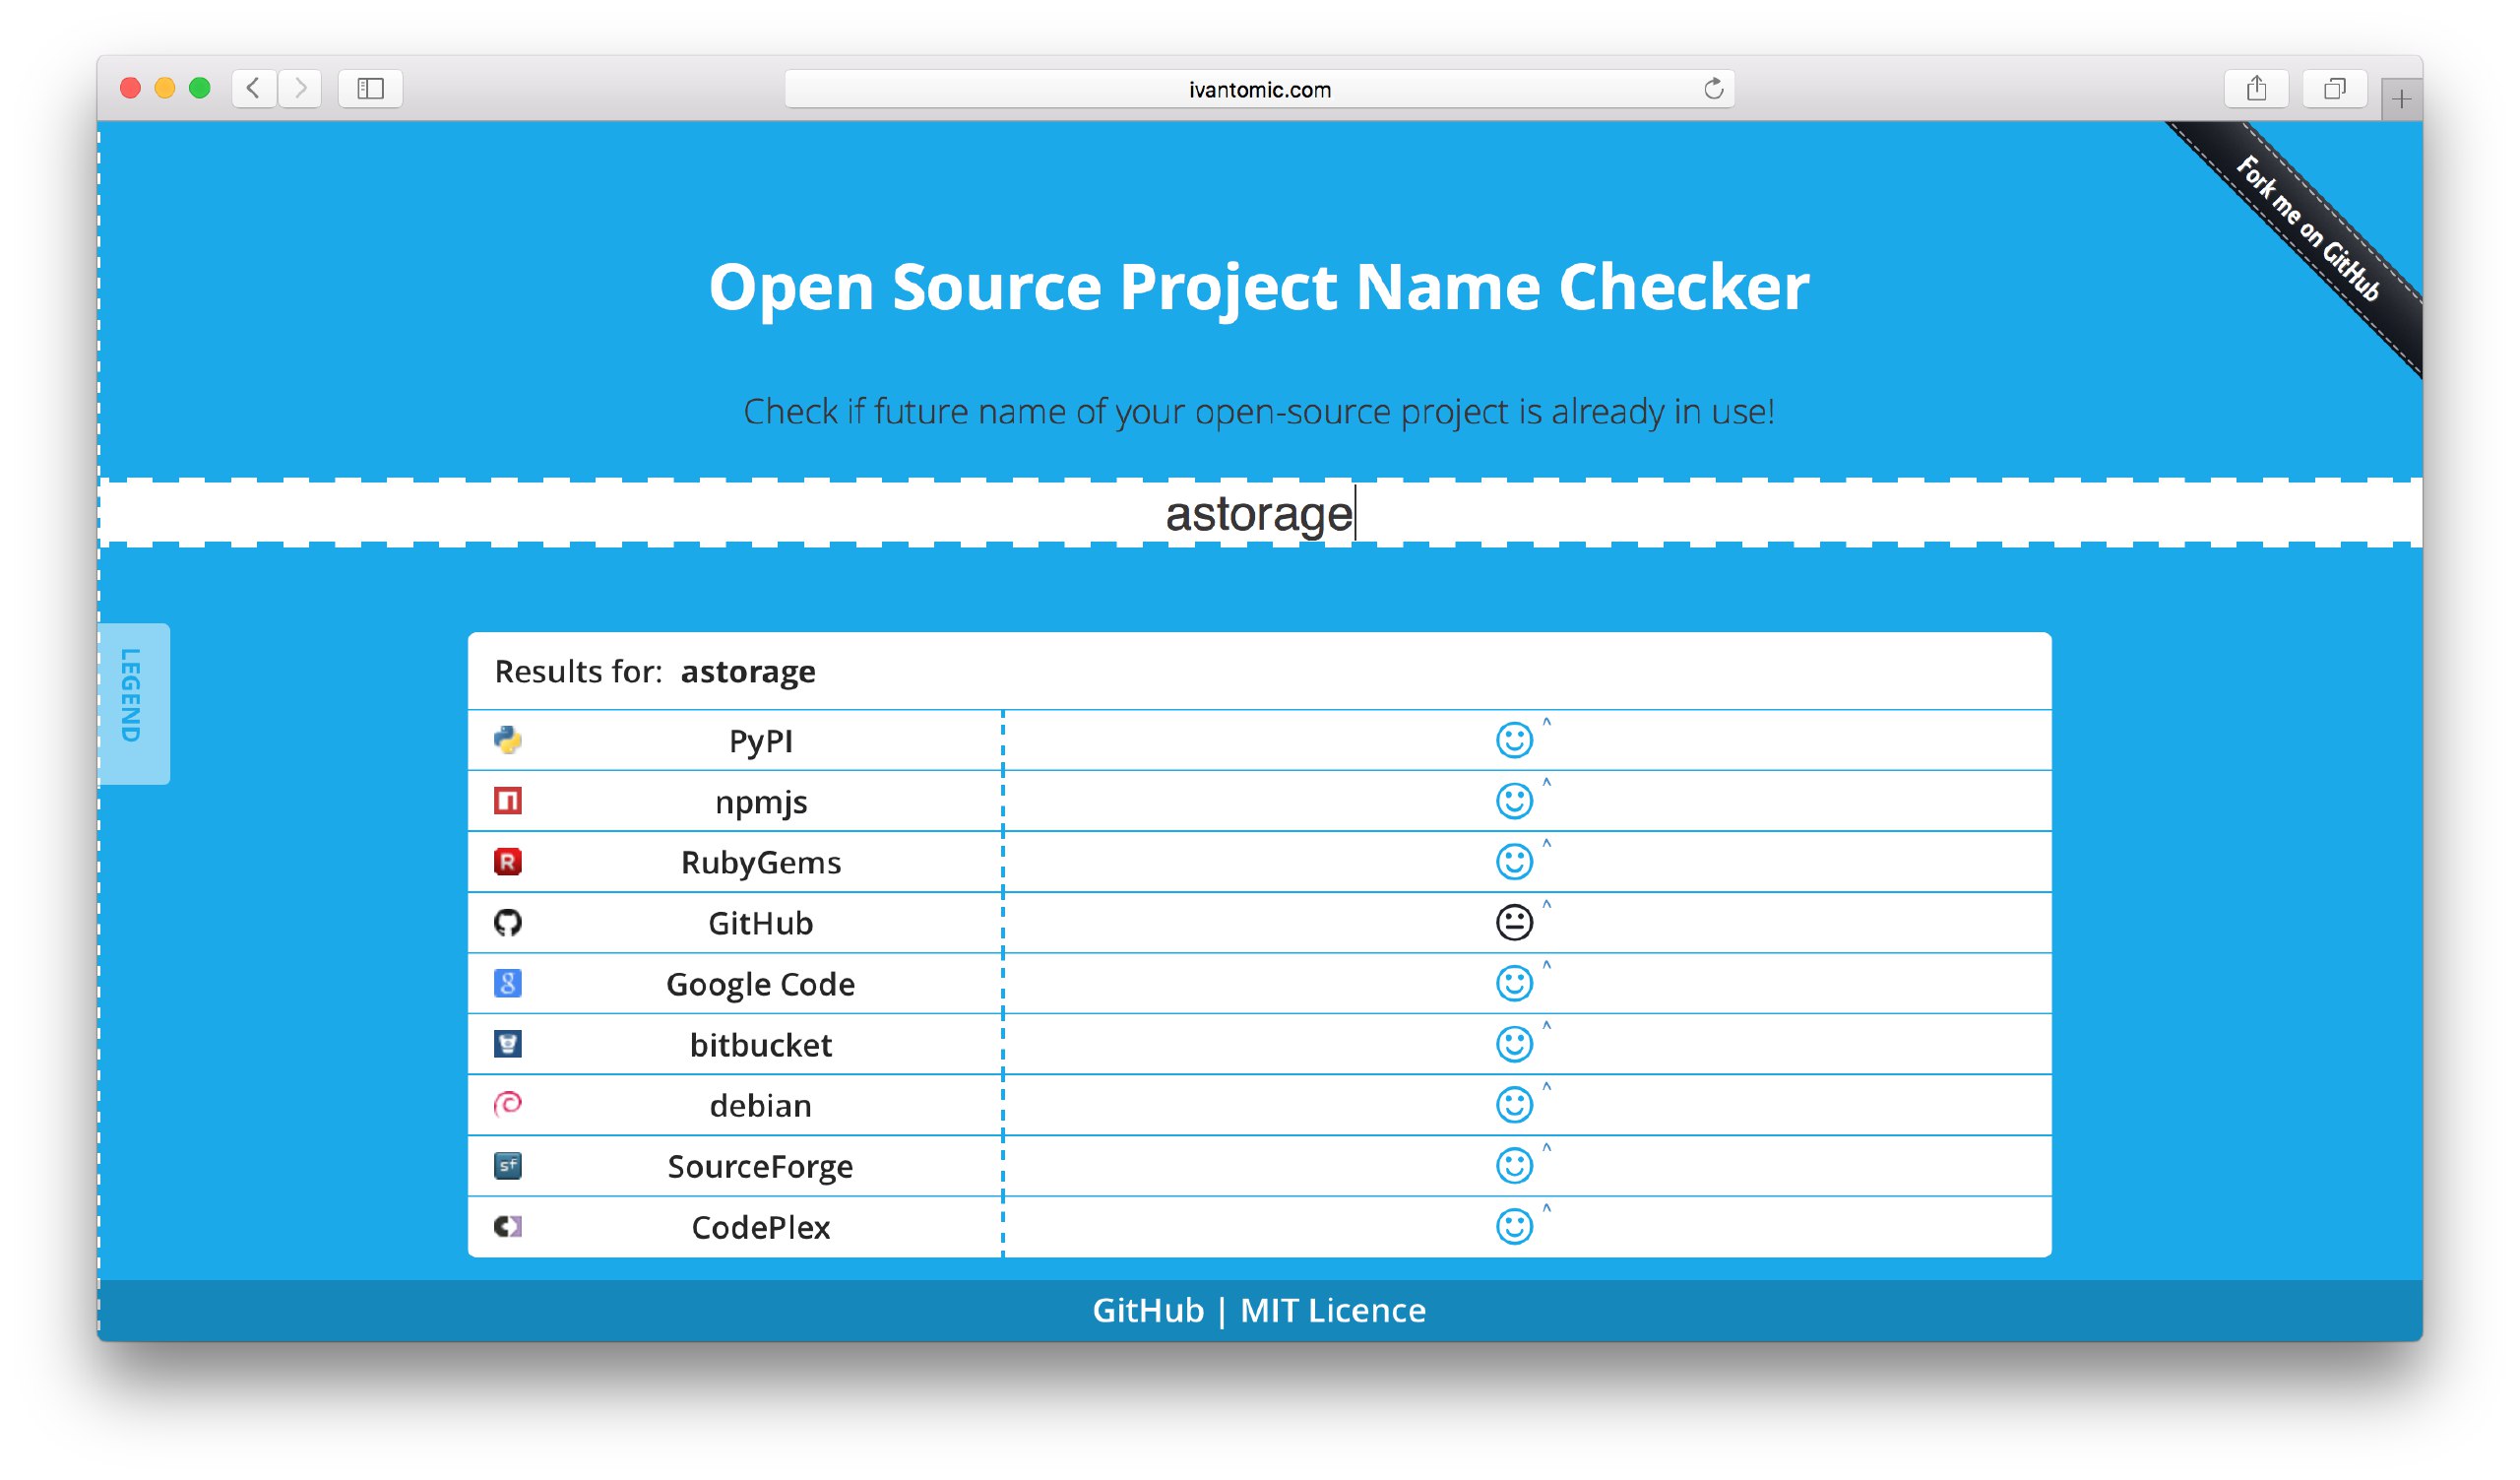Reload the page with the refresh icon

(x=1713, y=89)
